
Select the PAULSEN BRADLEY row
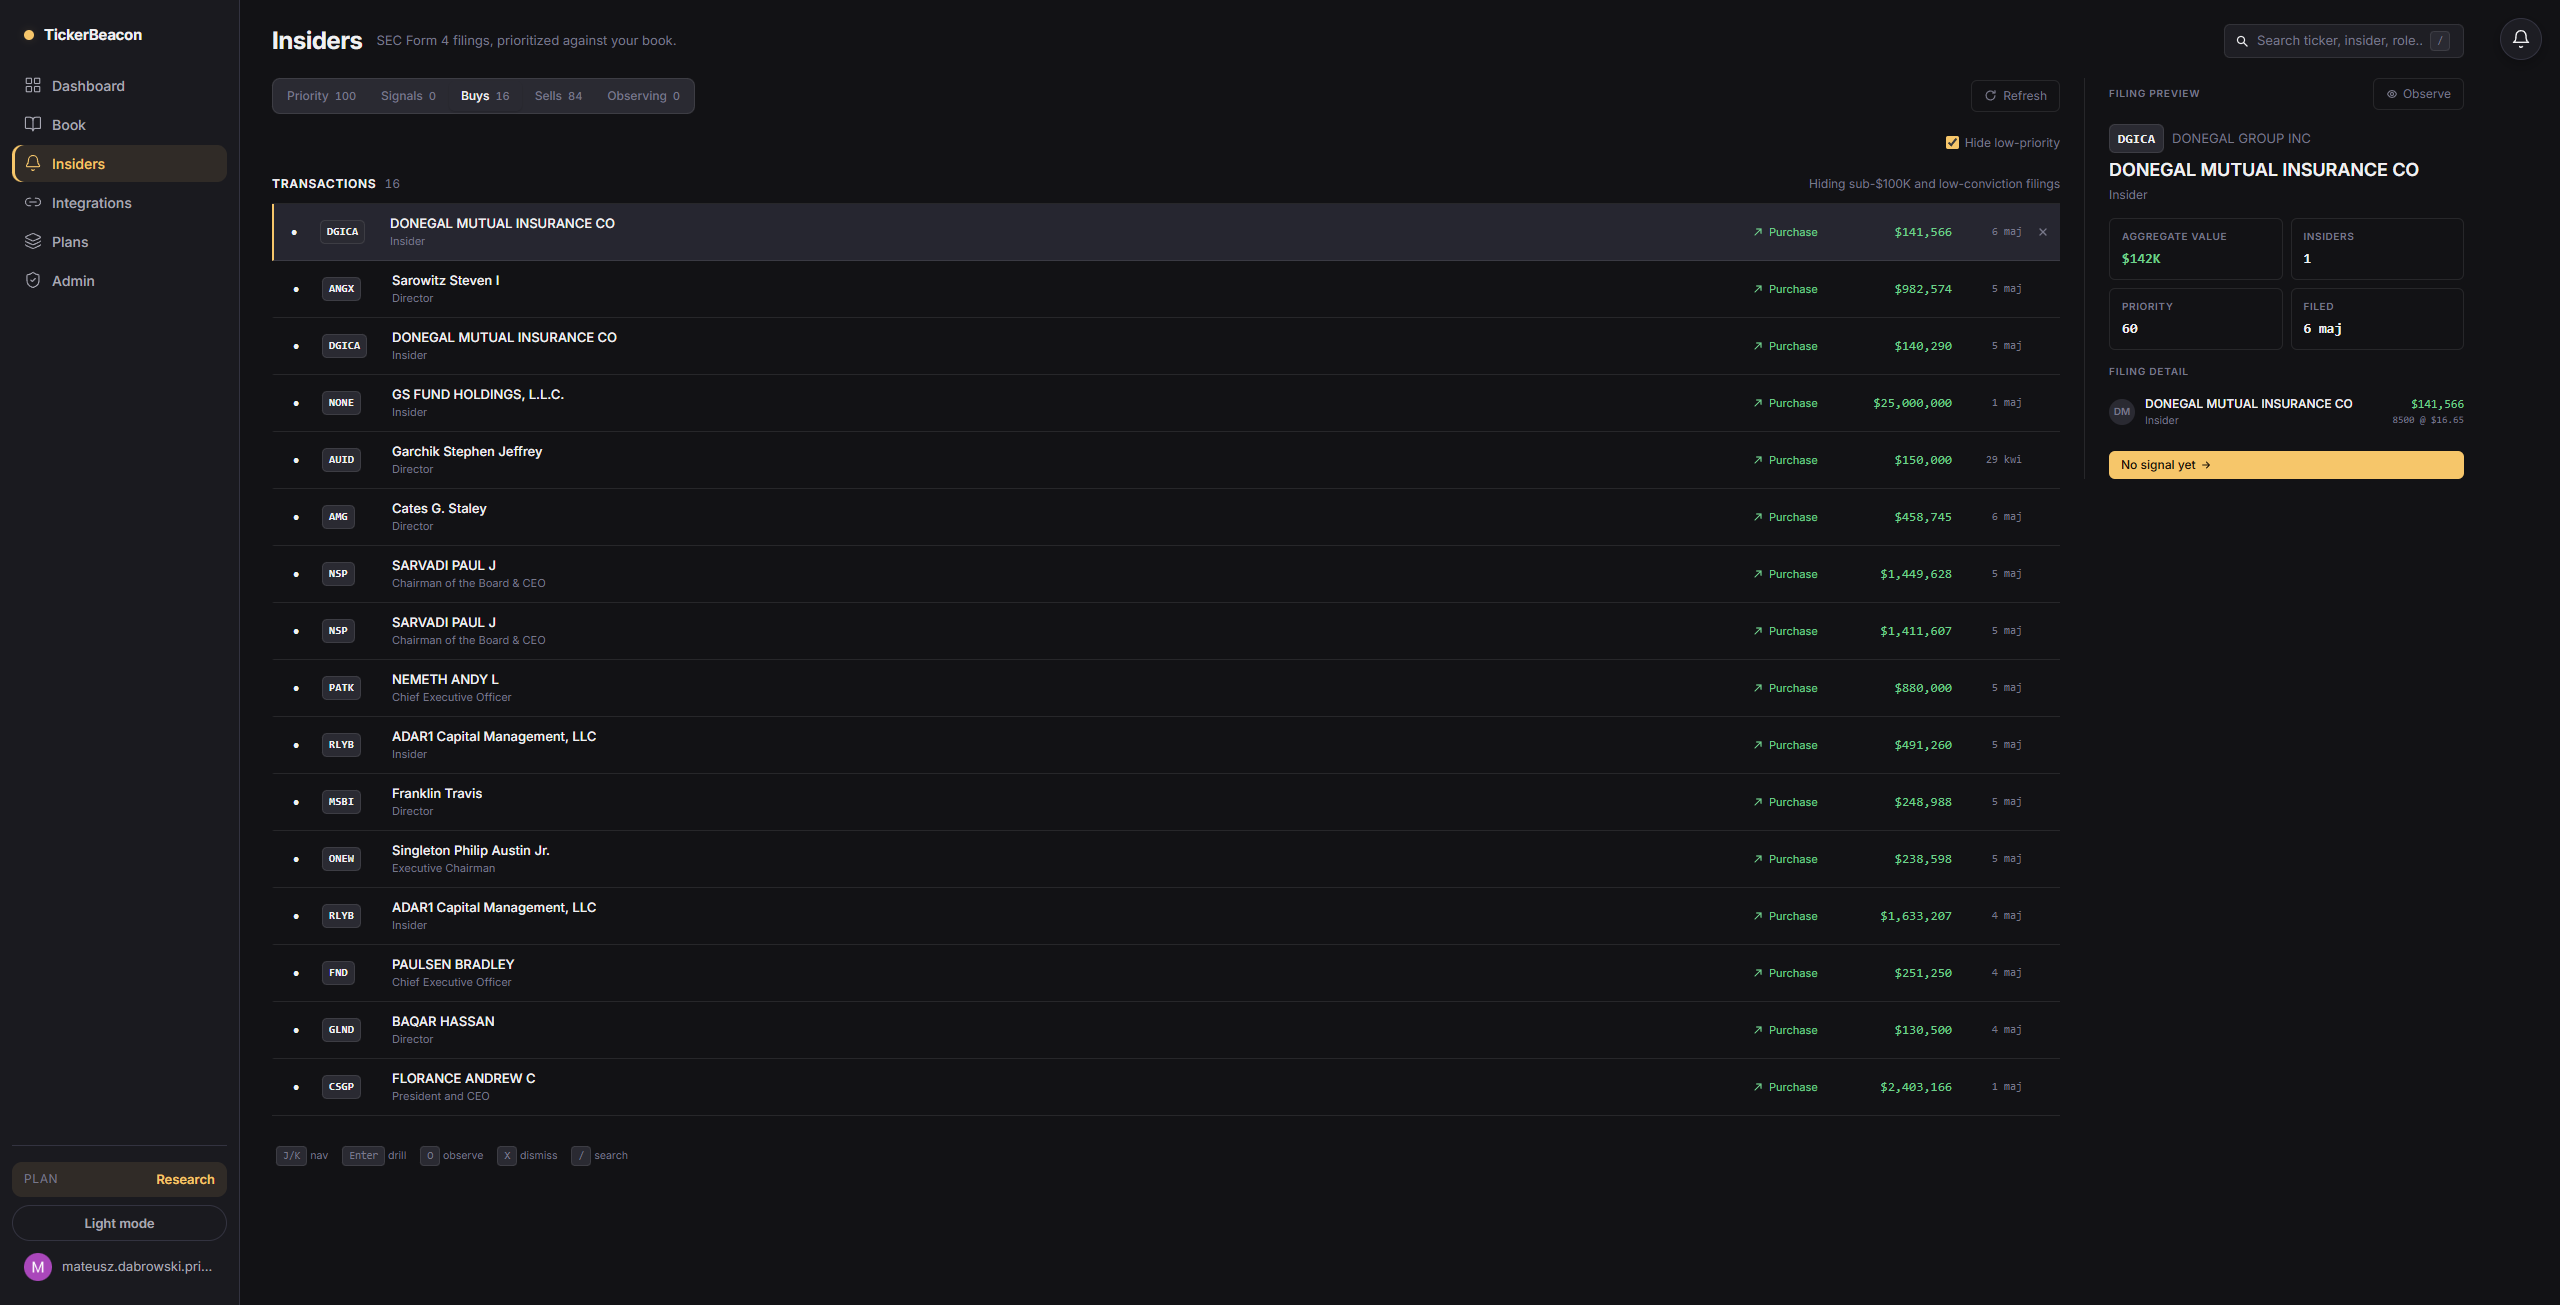pos(1166,973)
